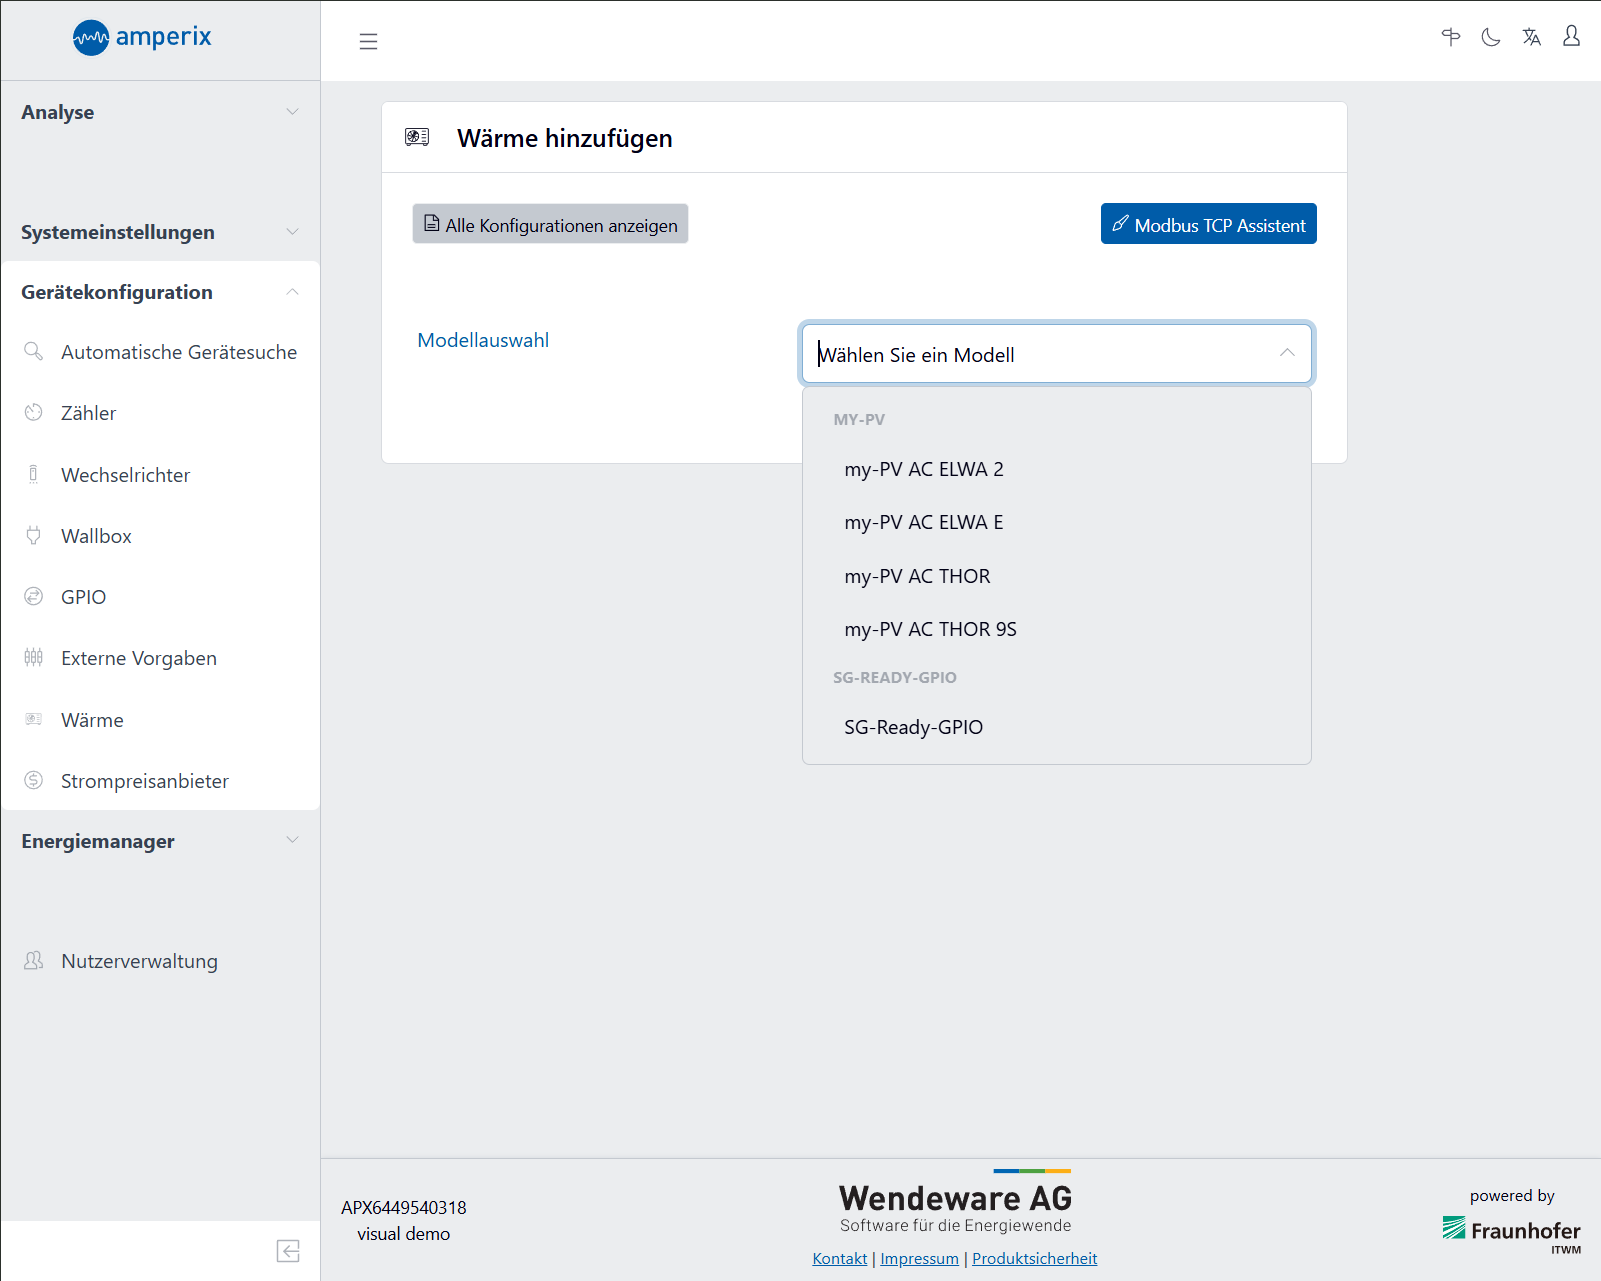Expand the Analyse section

[160, 112]
